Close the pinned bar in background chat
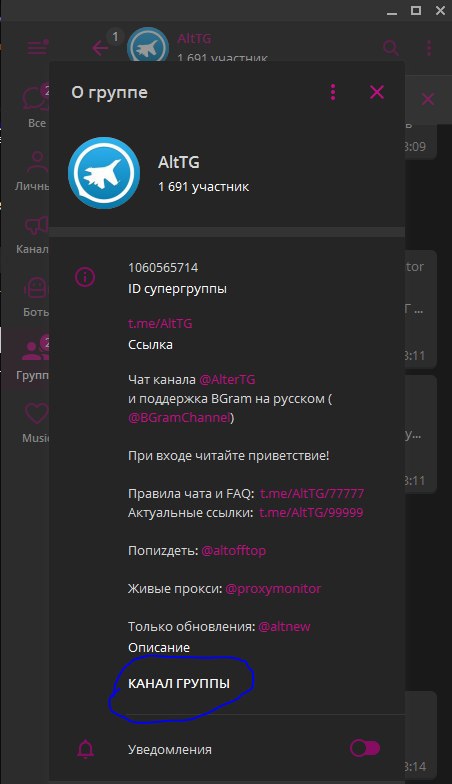Image resolution: width=452 pixels, height=784 pixels. click(x=428, y=99)
